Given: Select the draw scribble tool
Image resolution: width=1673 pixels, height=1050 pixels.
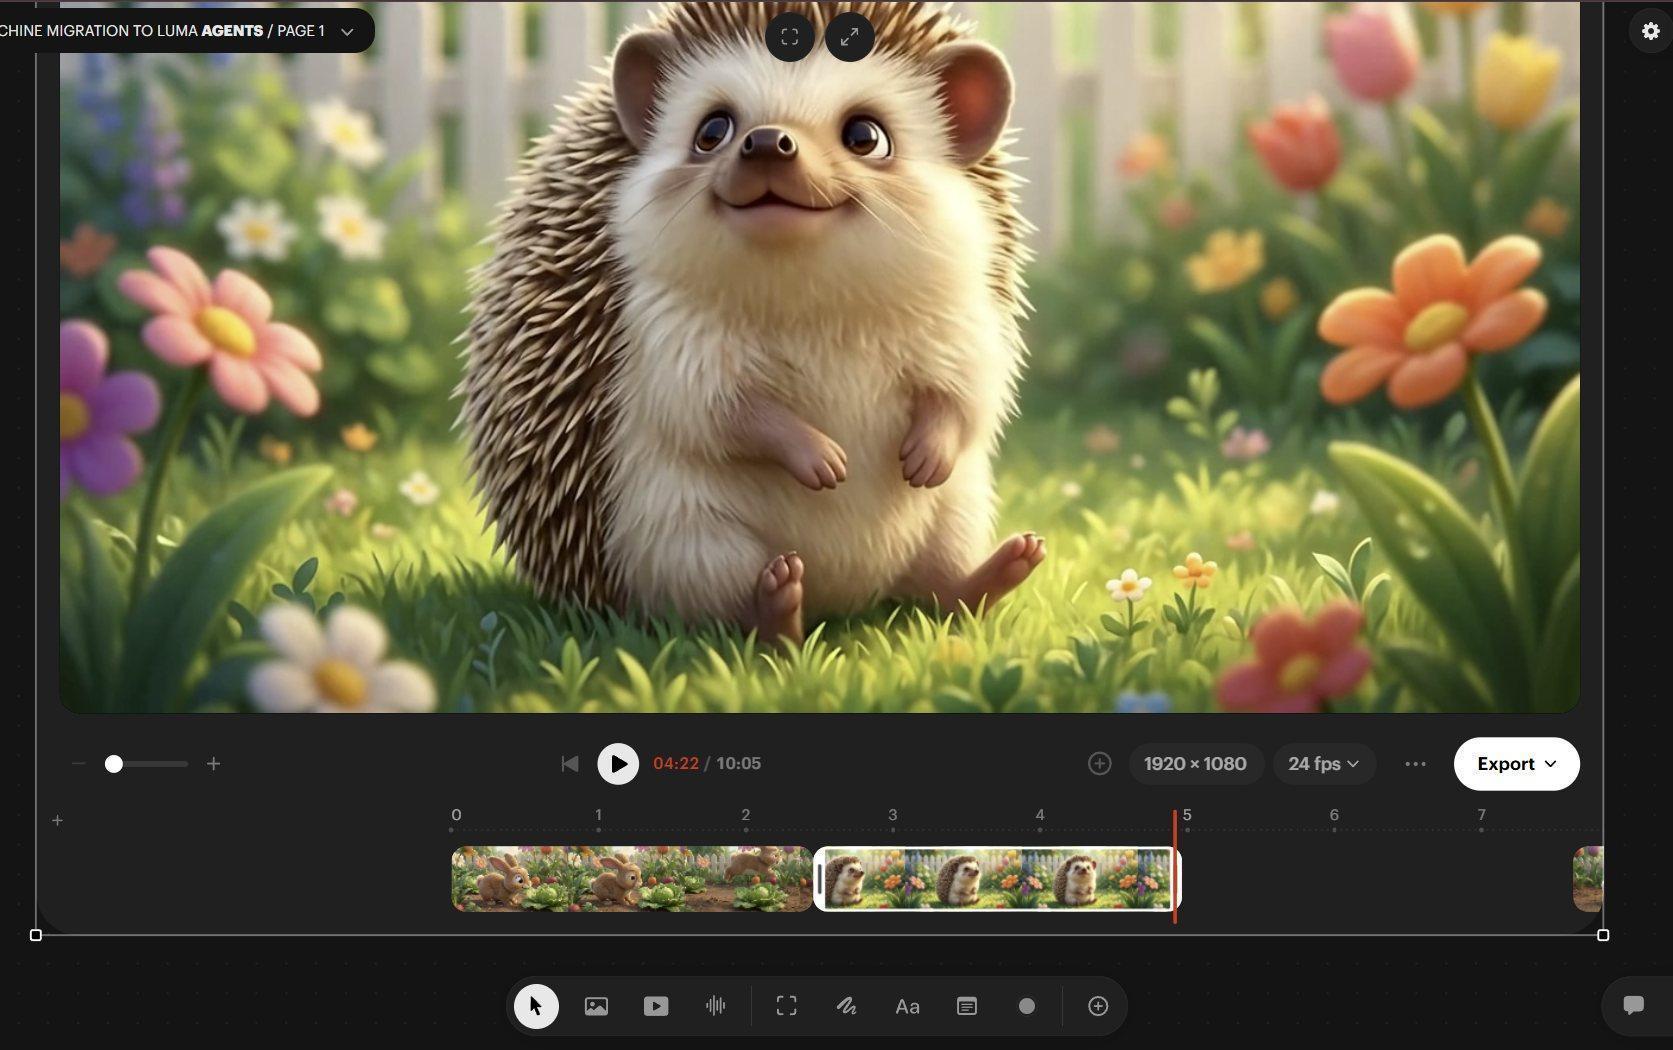Looking at the screenshot, I should 846,1006.
